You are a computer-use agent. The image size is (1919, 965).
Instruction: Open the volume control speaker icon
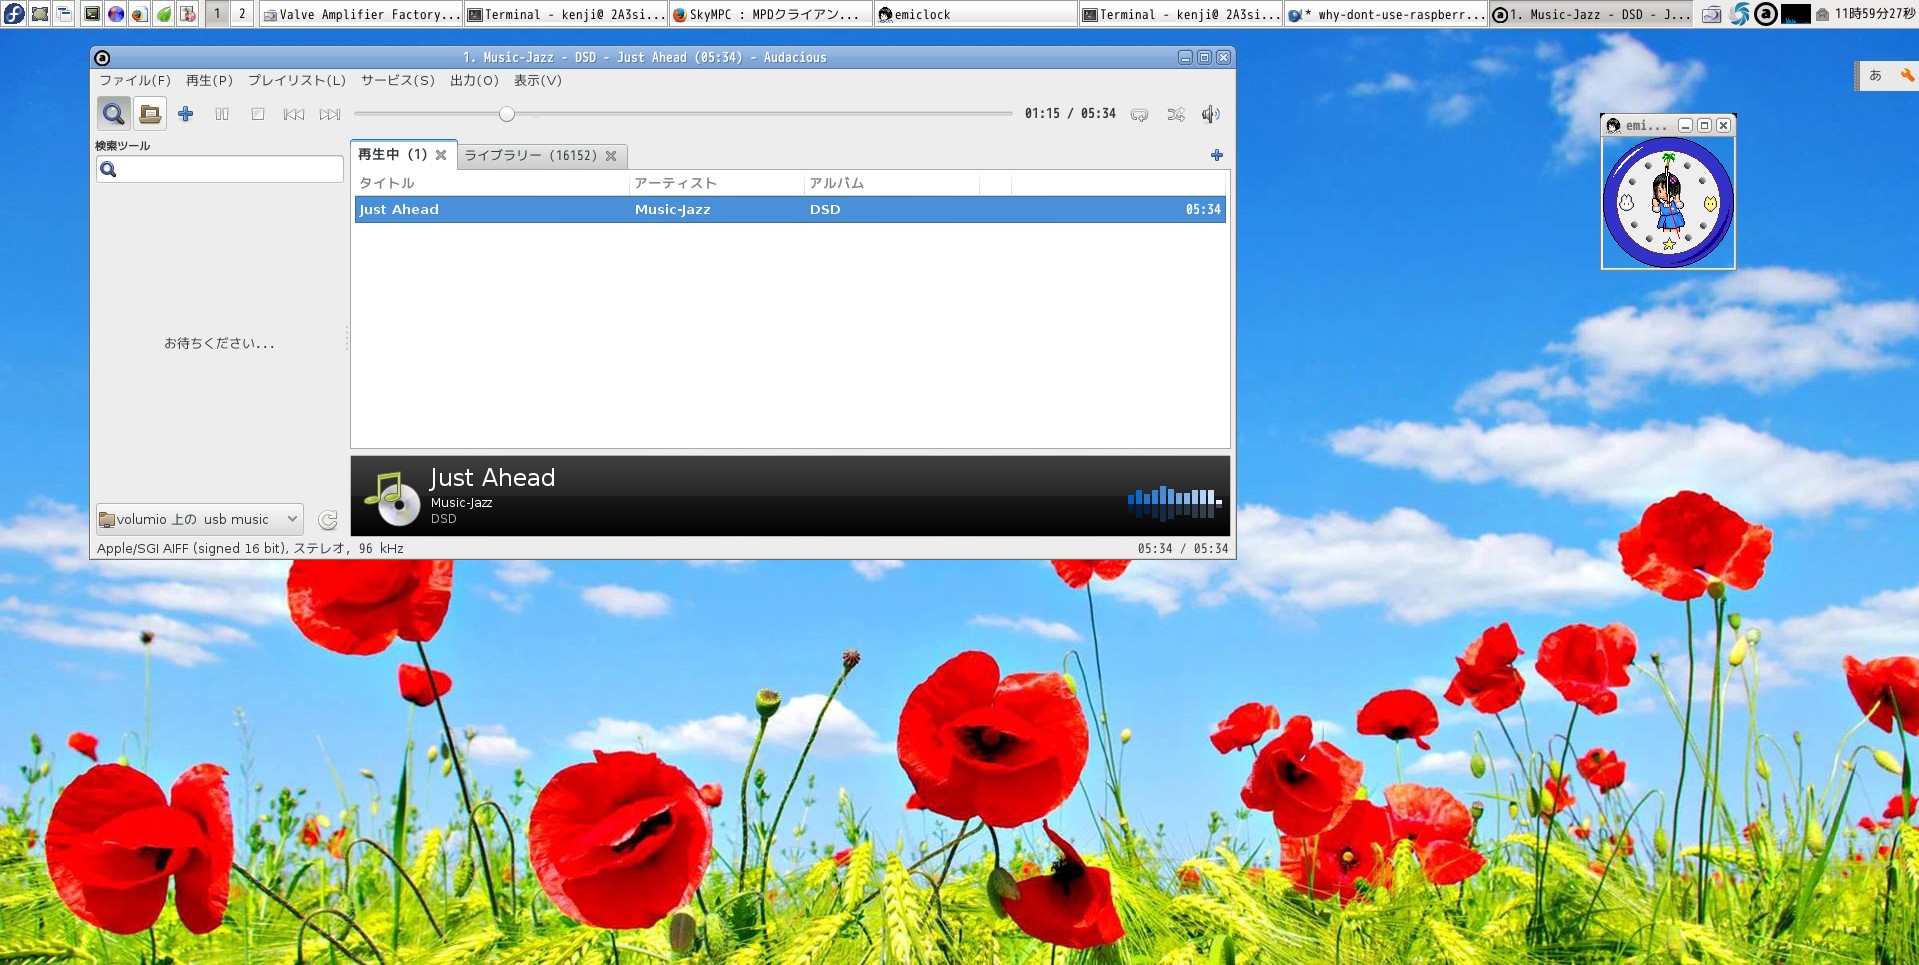(x=1211, y=114)
